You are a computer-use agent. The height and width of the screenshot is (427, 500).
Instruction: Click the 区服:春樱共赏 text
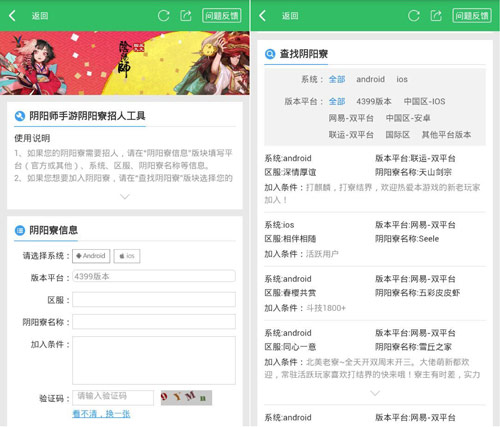click(290, 293)
